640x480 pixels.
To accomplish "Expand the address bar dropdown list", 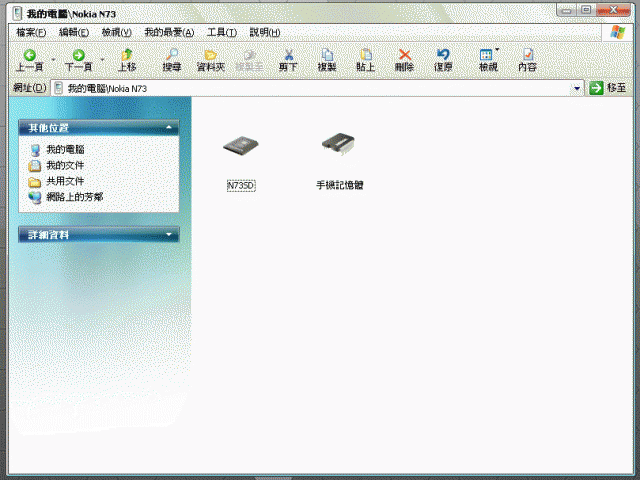I will [577, 88].
